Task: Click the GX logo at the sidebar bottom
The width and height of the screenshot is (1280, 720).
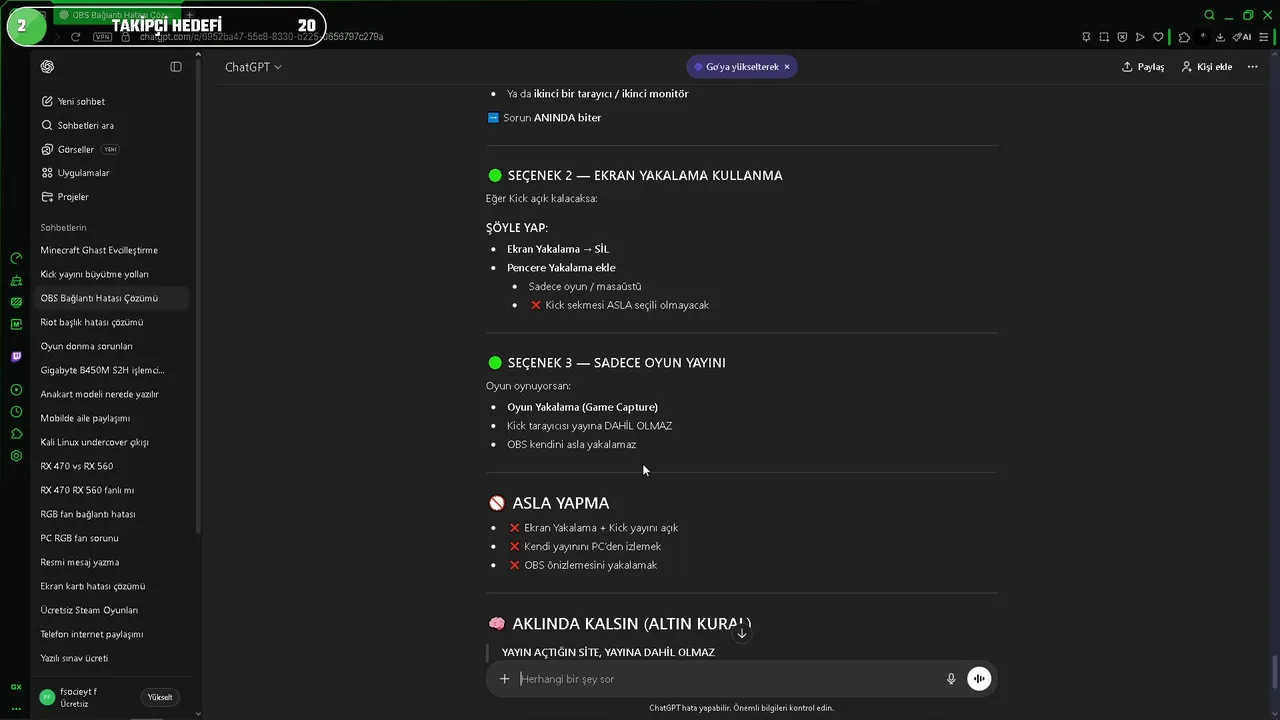Action: tap(16, 687)
